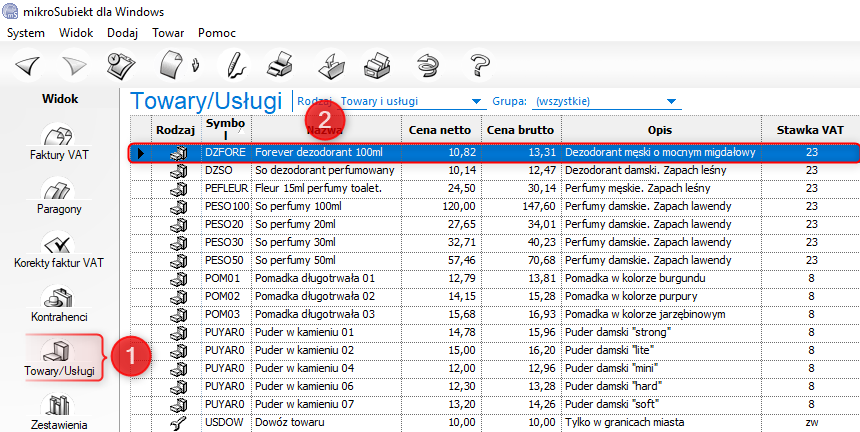
Task: Open the small arrow beside new document icon
Action: pos(195,65)
